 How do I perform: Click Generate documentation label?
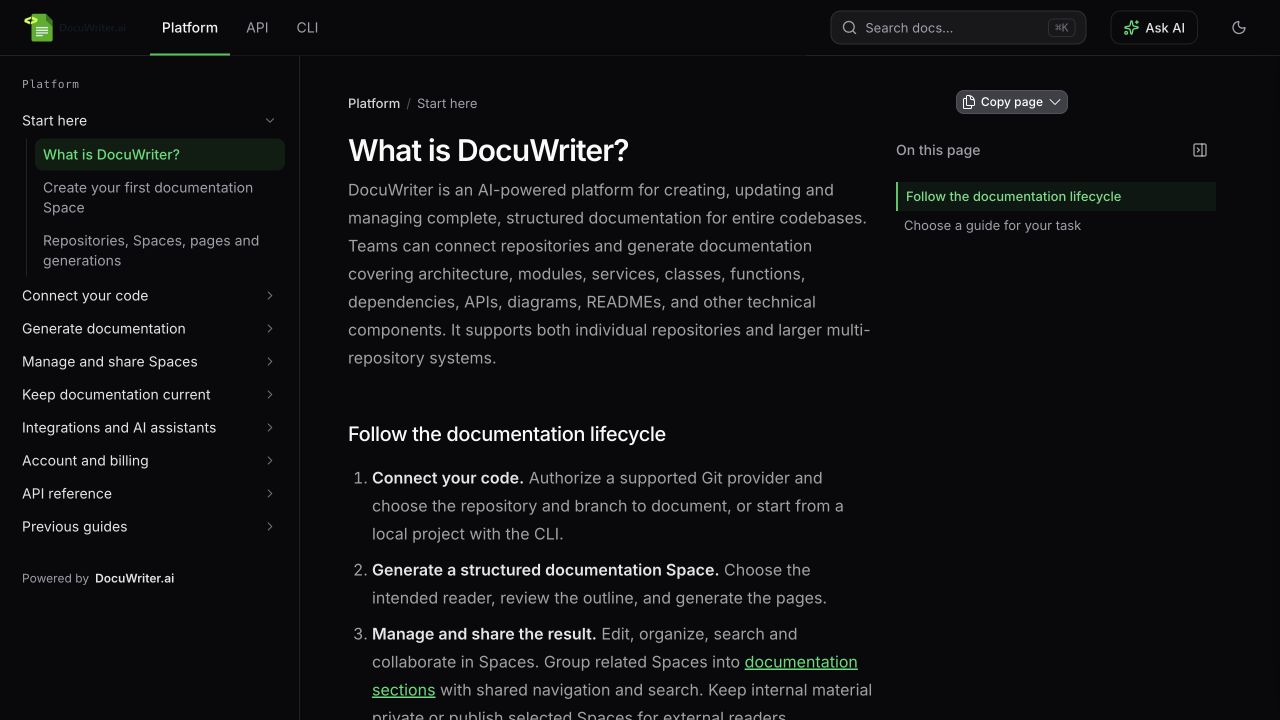[104, 329]
